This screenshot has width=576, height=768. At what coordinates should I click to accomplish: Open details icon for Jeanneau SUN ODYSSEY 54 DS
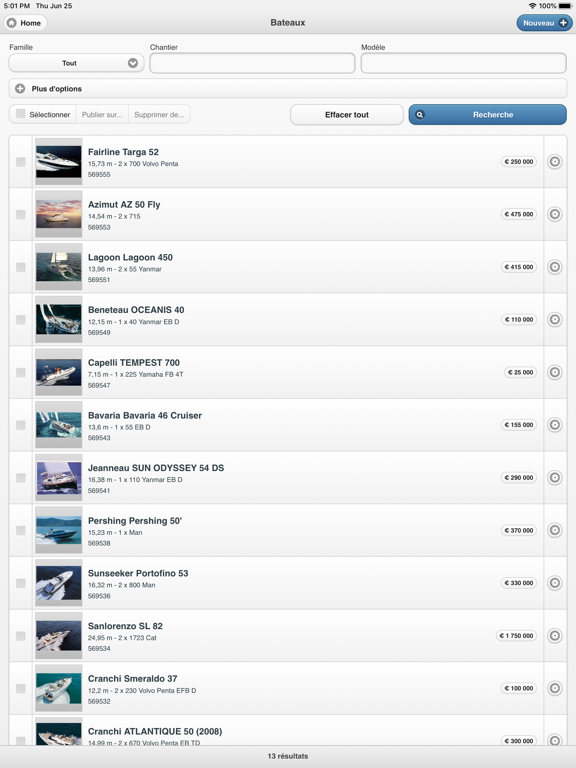[x=554, y=478]
